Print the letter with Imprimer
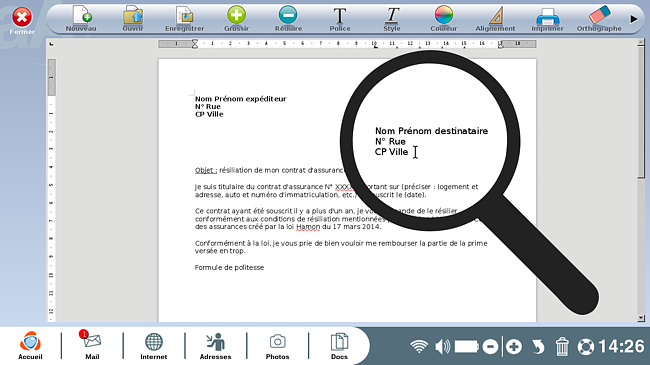Image resolution: width=650 pixels, height=365 pixels. pyautogui.click(x=547, y=19)
